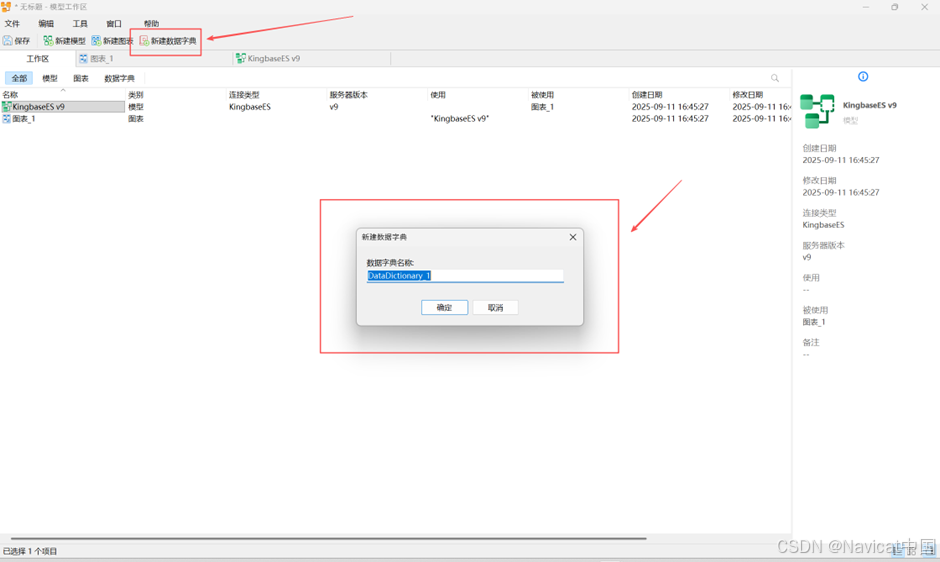
Task: Click the horizontal scrollbar at list bottom
Action: pos(329,539)
